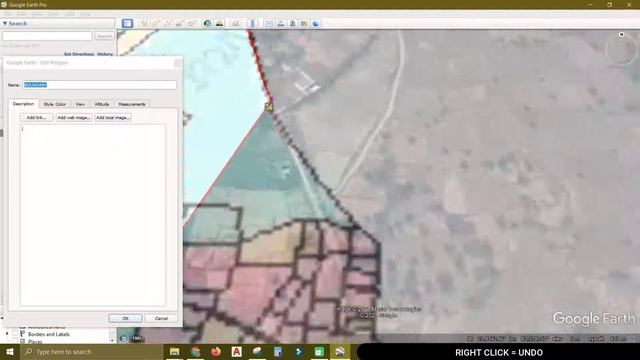Click the Record a Tour toolbar icon
This screenshot has width=640, height=360.
191,23
